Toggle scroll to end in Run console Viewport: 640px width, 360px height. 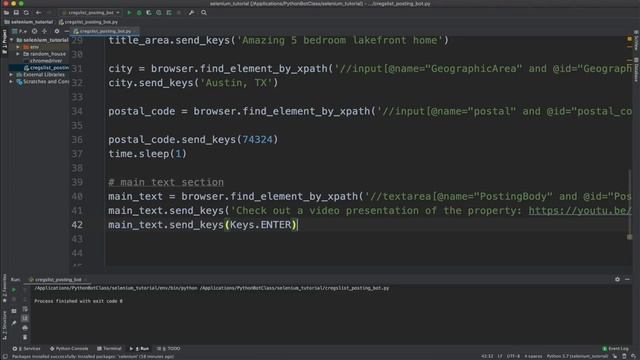pyautogui.click(x=25, y=318)
